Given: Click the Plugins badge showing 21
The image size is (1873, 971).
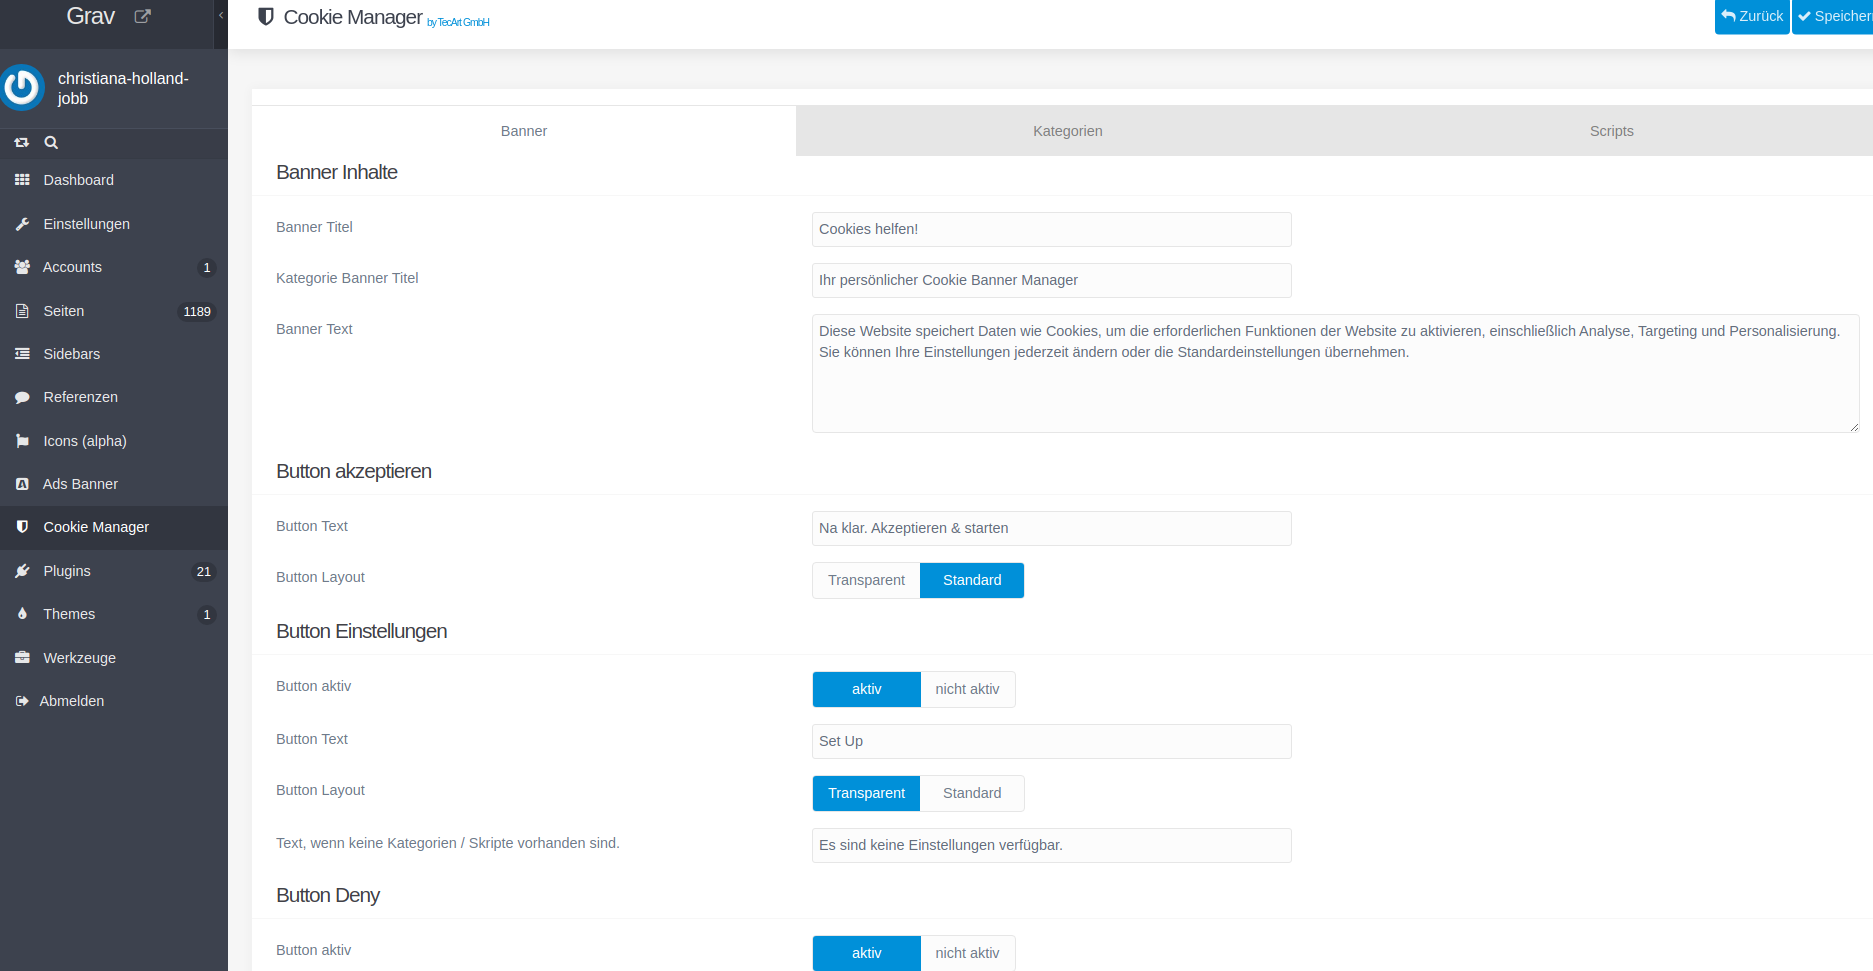Looking at the screenshot, I should point(204,572).
